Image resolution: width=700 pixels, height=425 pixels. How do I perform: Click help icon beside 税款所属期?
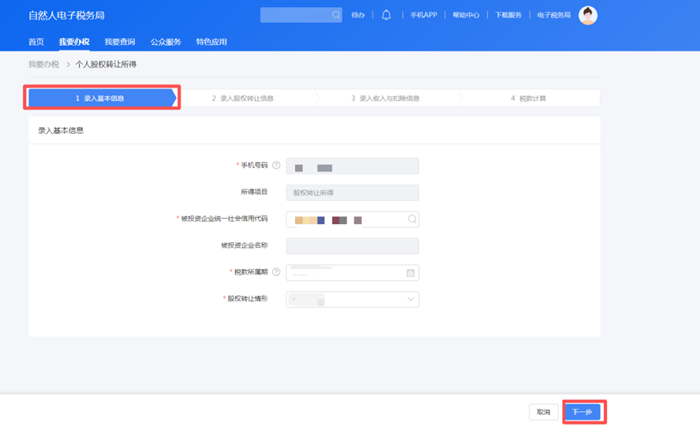[x=276, y=272]
